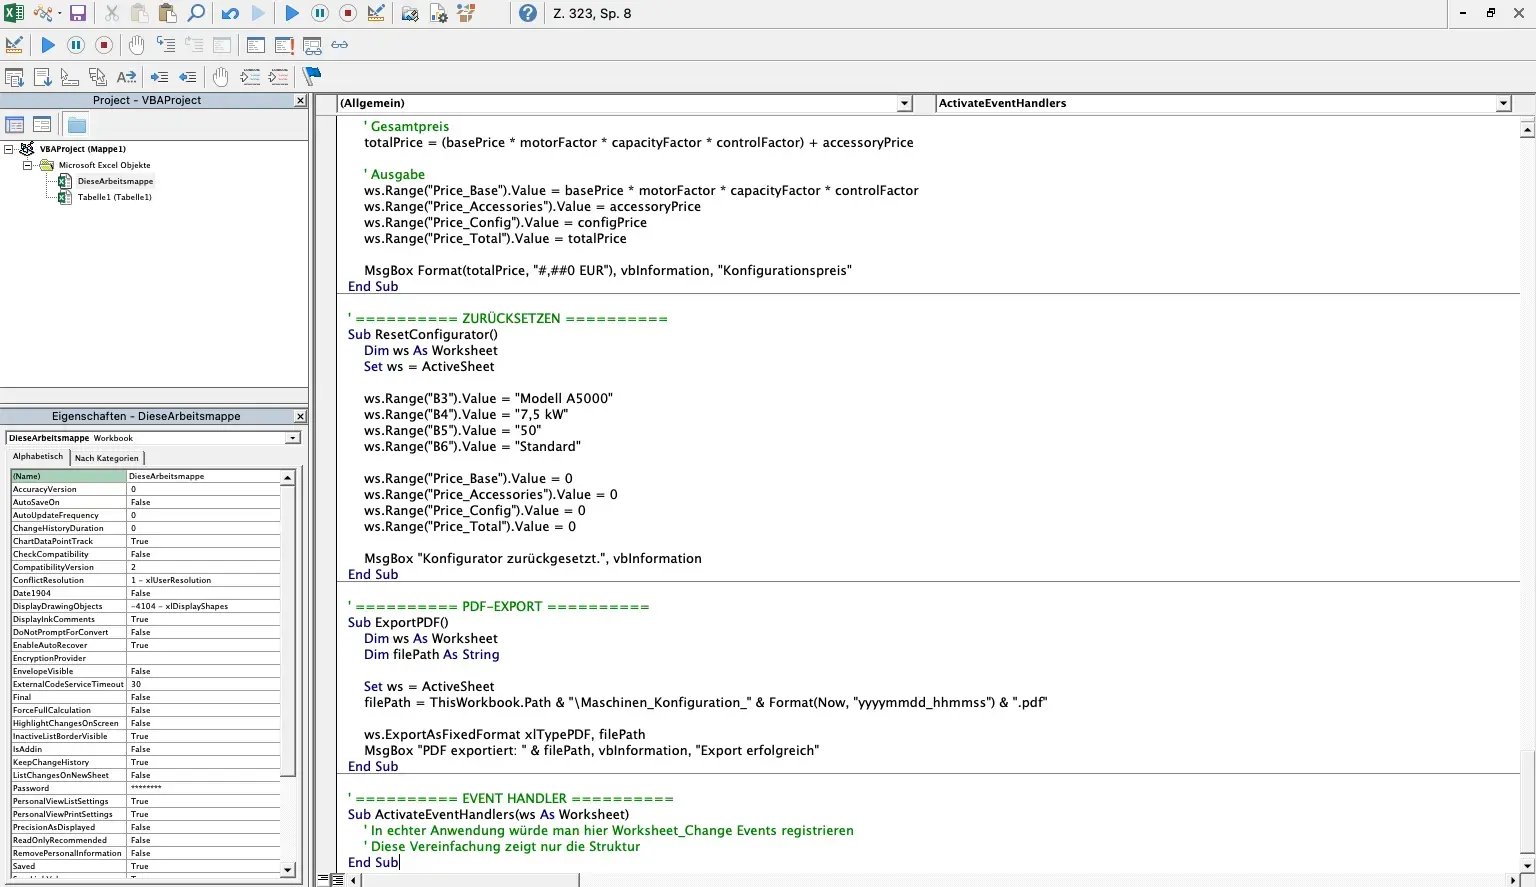Open Visual Basic Help (question mark)
This screenshot has height=887, width=1536.
pyautogui.click(x=528, y=13)
